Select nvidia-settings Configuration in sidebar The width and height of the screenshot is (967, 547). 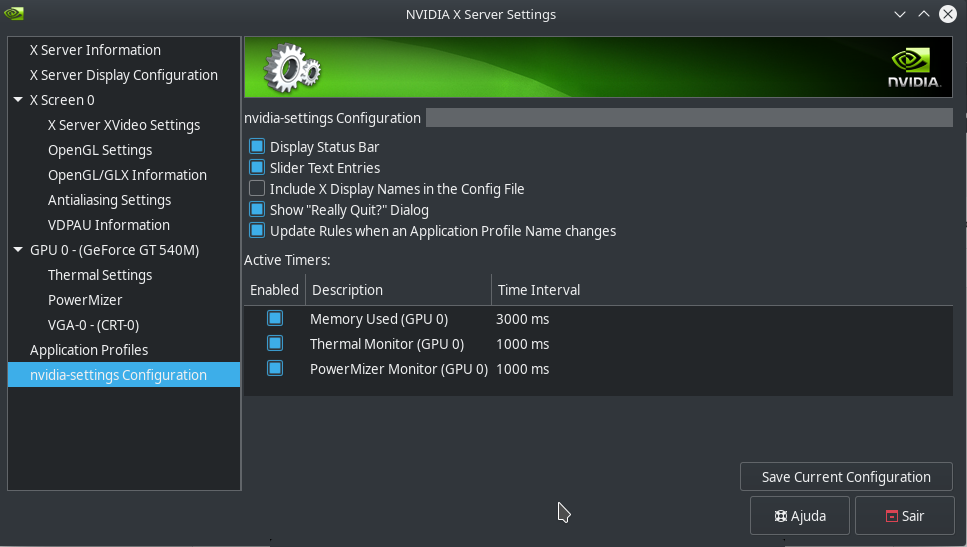[124, 375]
